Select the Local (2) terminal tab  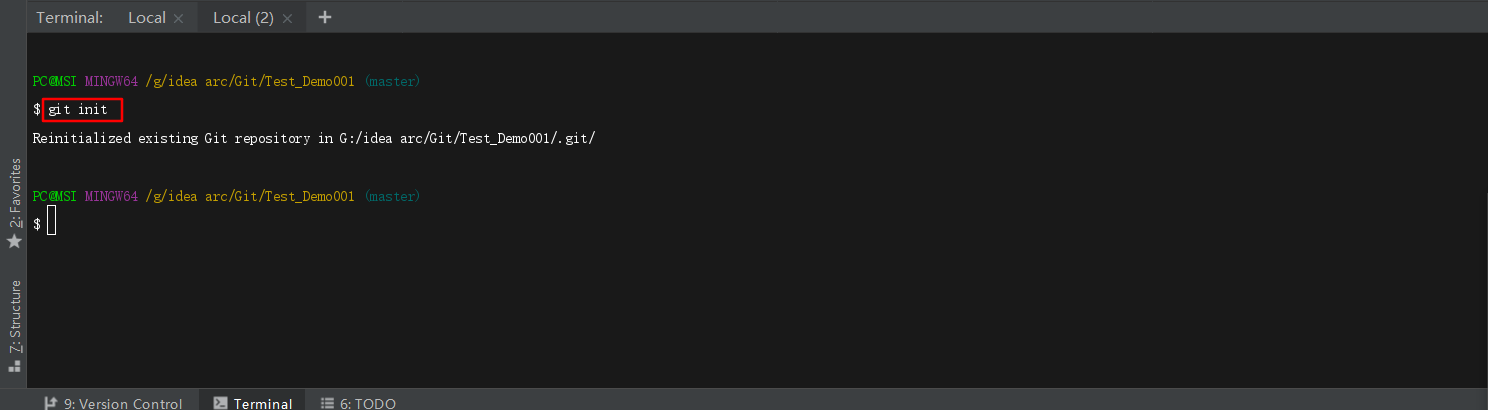pyautogui.click(x=243, y=17)
